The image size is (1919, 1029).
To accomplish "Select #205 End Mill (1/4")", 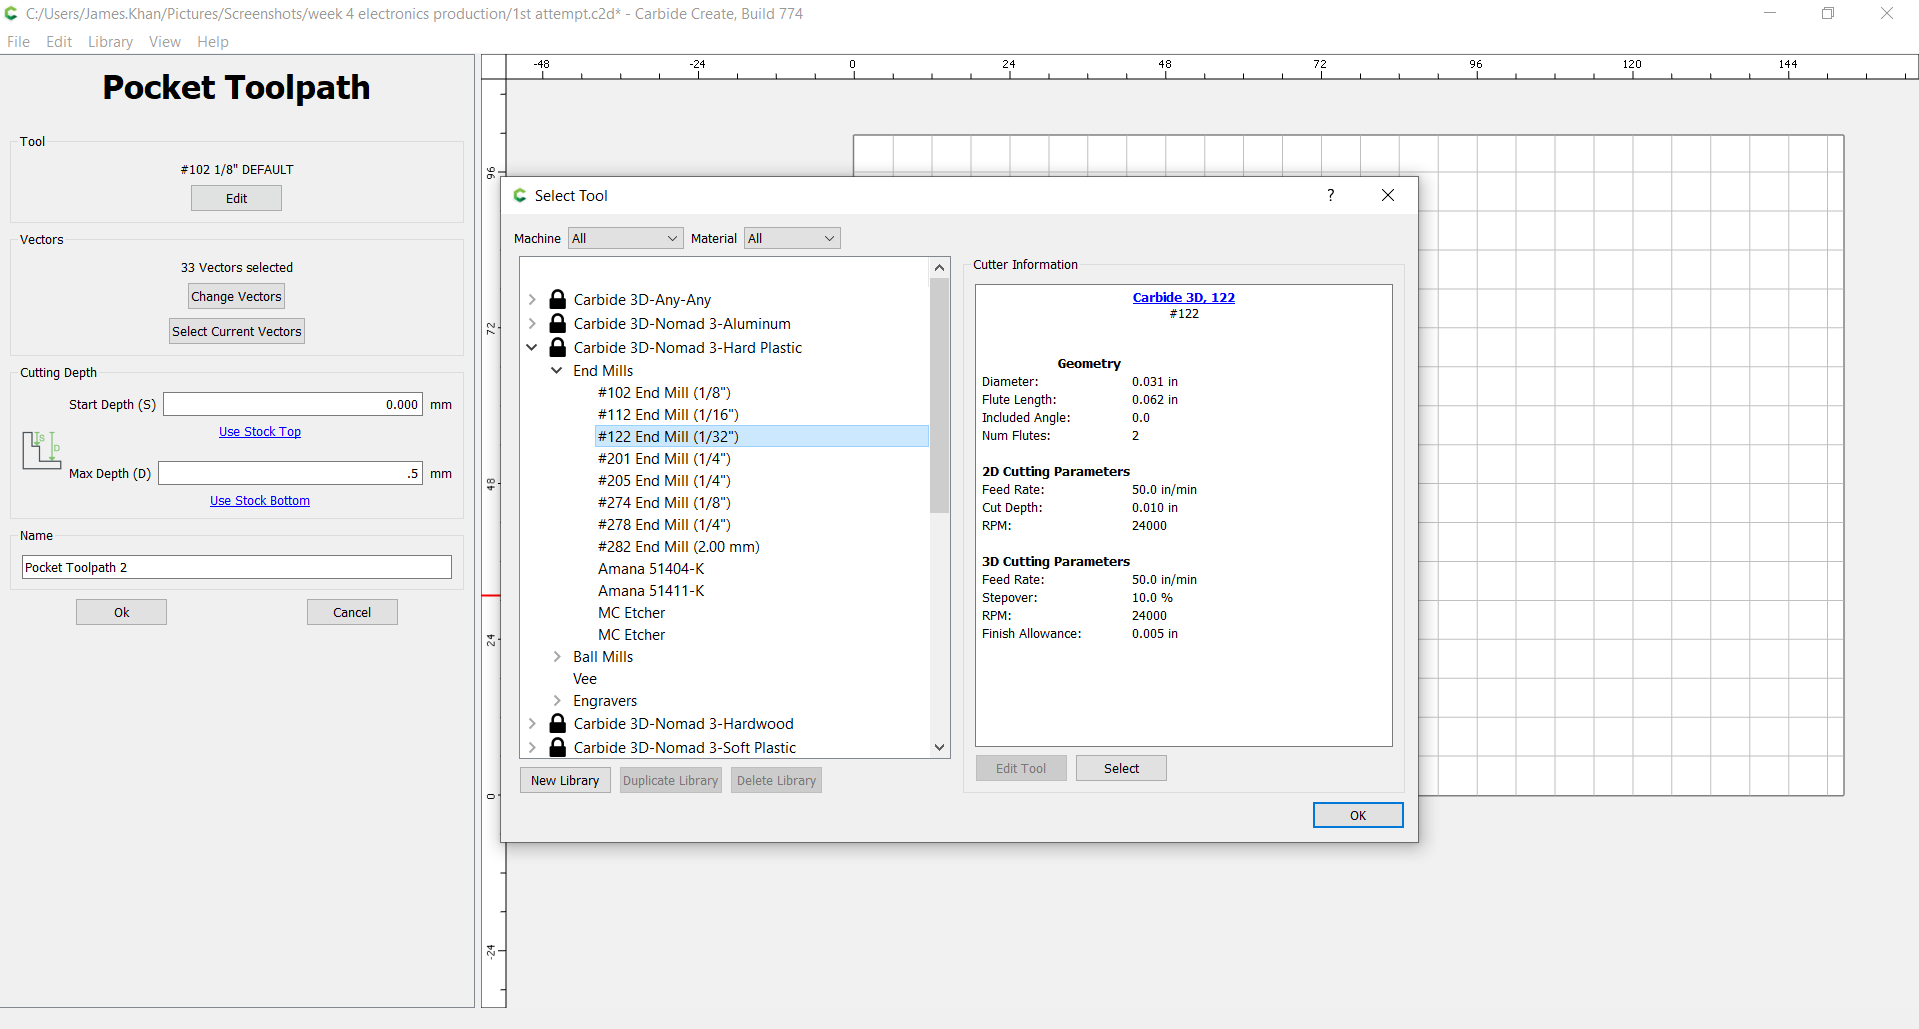I will click(x=664, y=480).
